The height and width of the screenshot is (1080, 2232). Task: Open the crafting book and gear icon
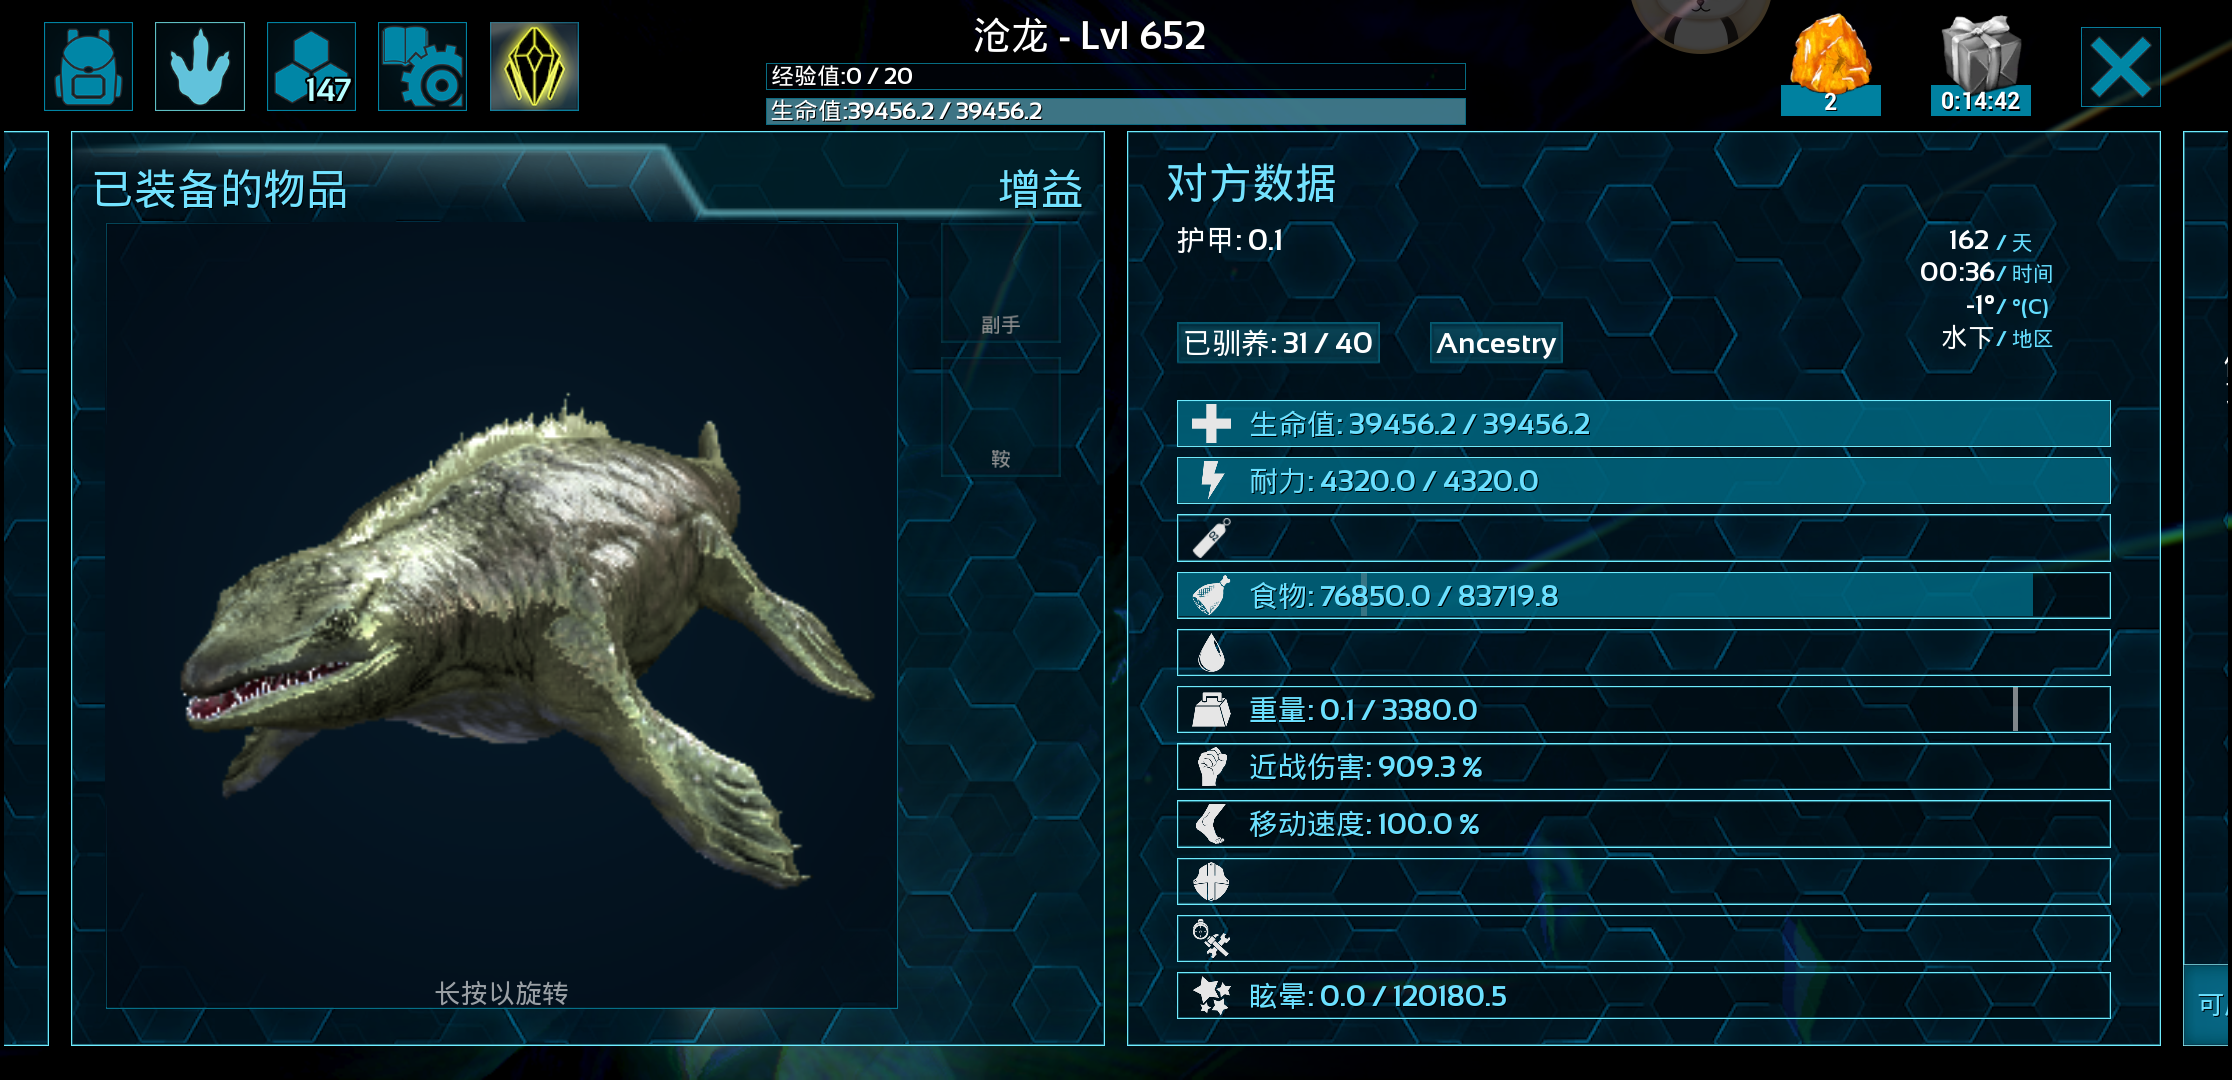click(422, 66)
